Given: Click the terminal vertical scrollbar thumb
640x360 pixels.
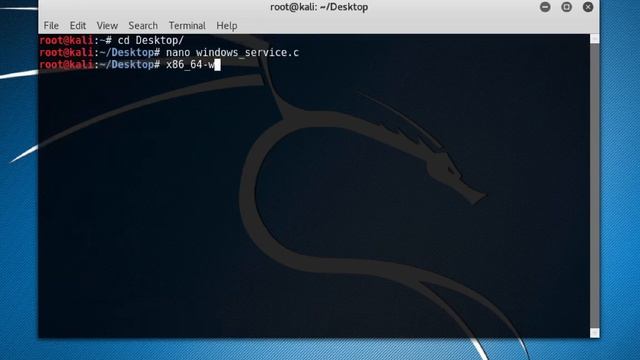Looking at the screenshot, I should [595, 186].
